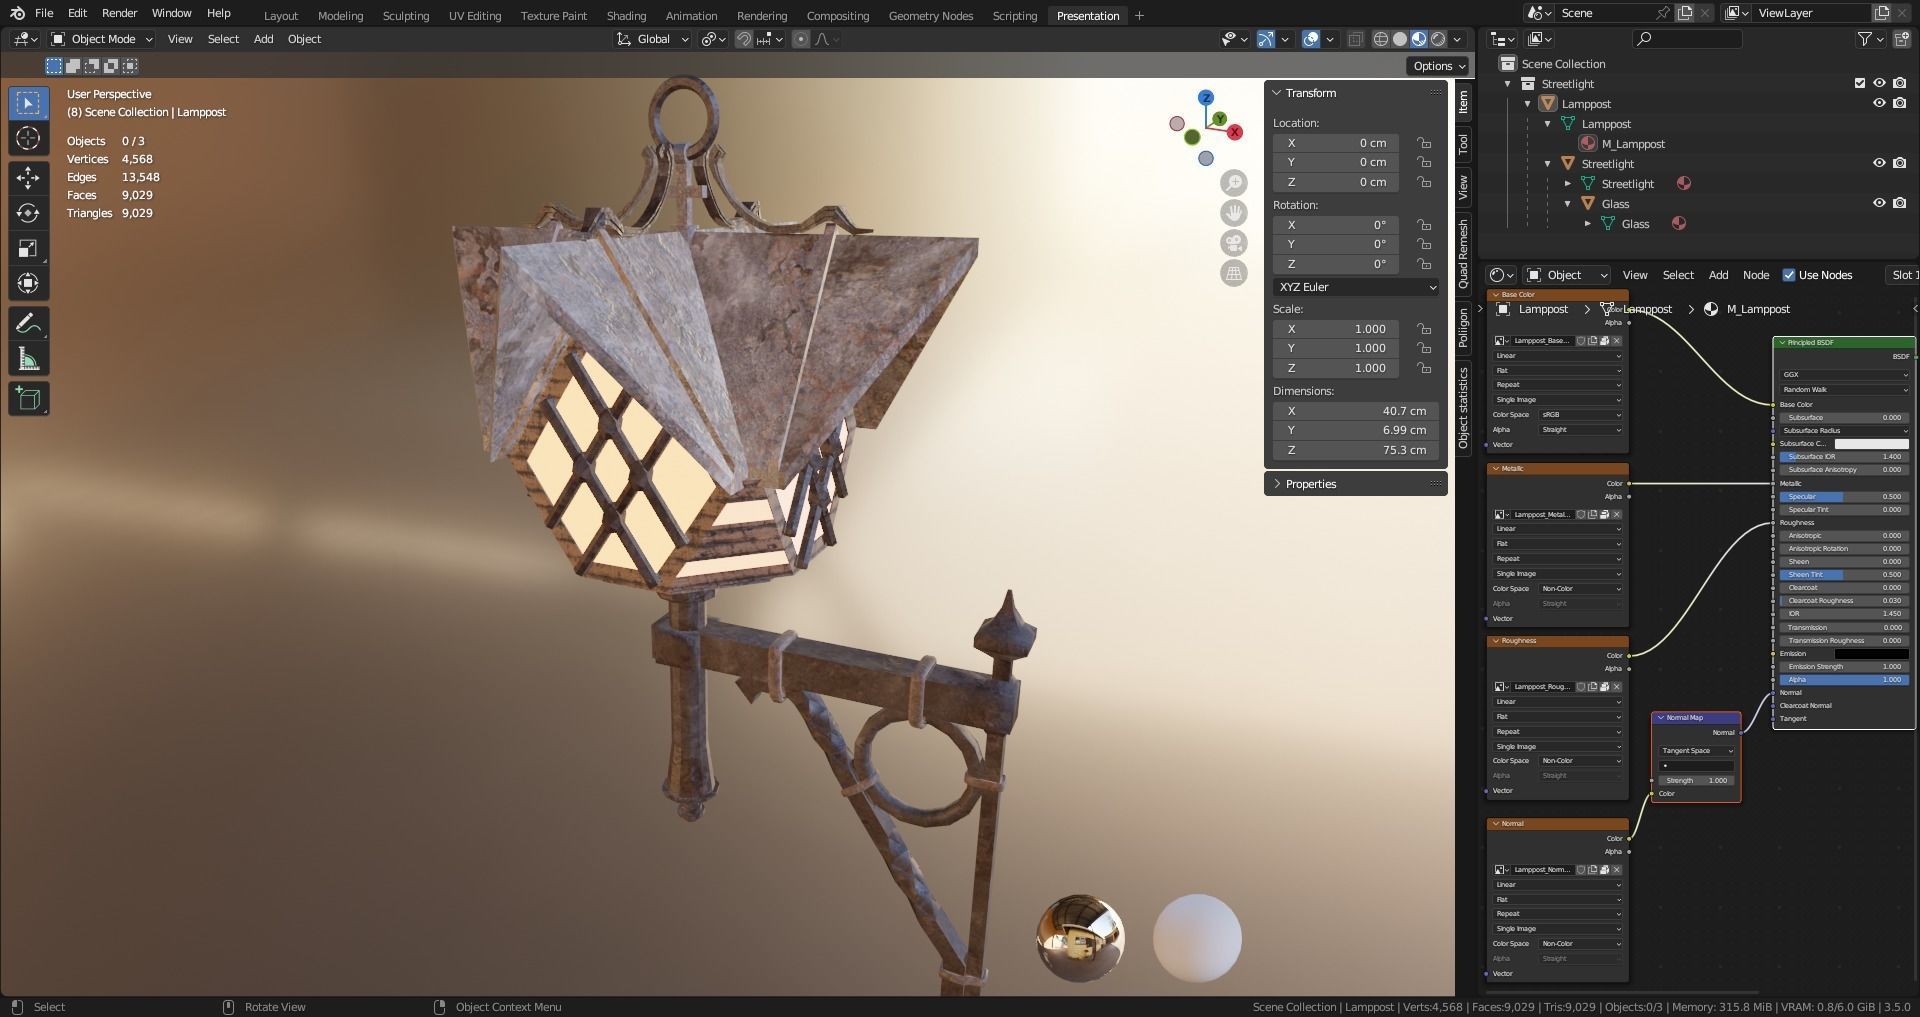Open the Quad Remesh sidebar tab
The image size is (1920, 1017).
1462,253
